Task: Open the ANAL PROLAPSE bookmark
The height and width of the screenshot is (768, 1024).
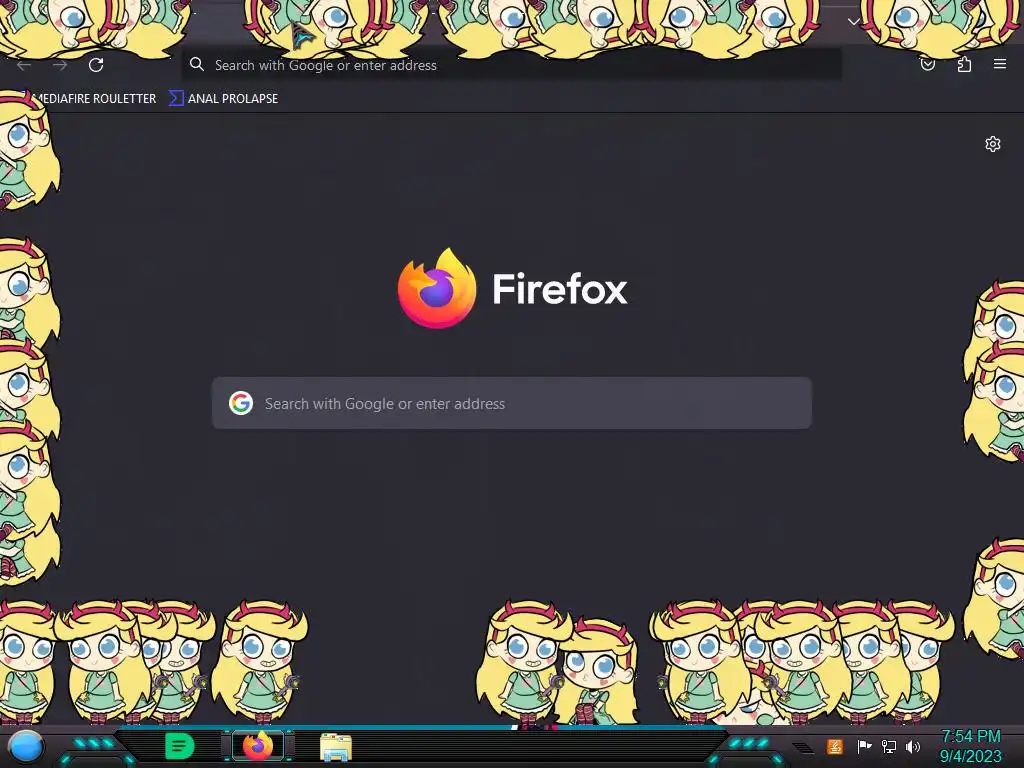Action: 224,99
